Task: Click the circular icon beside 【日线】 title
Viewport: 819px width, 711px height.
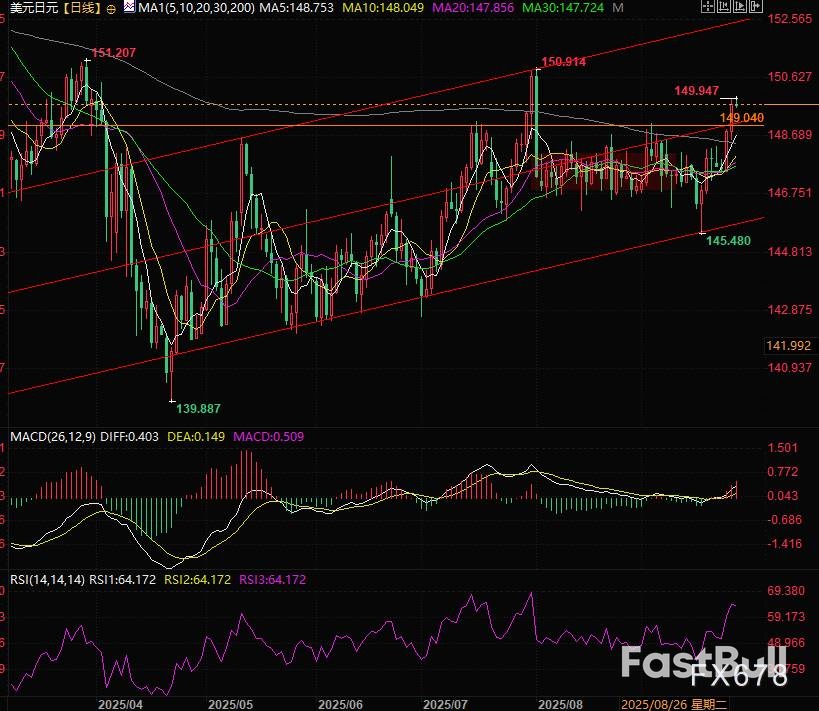Action: (110, 8)
